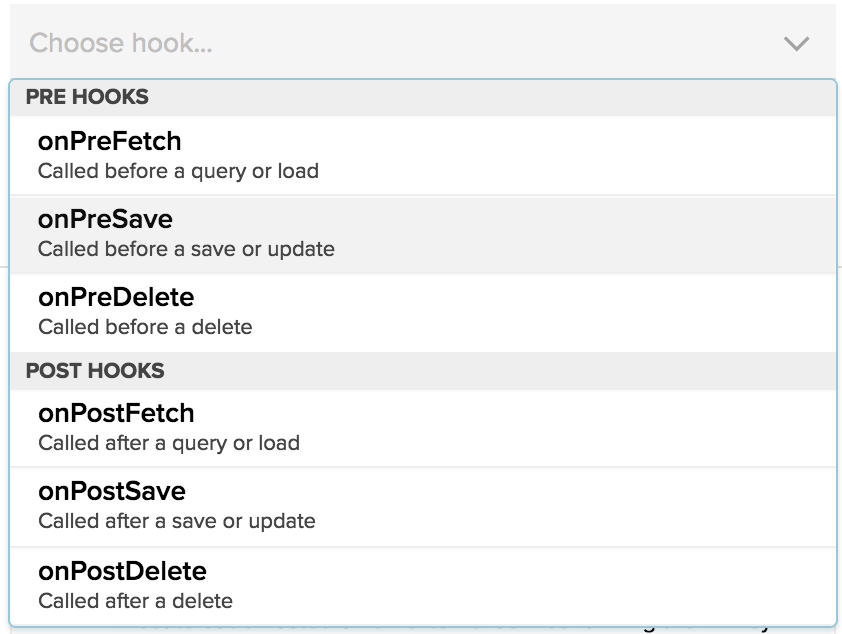Click the POST HOOKS group header
842x634 pixels.
pyautogui.click(x=95, y=371)
